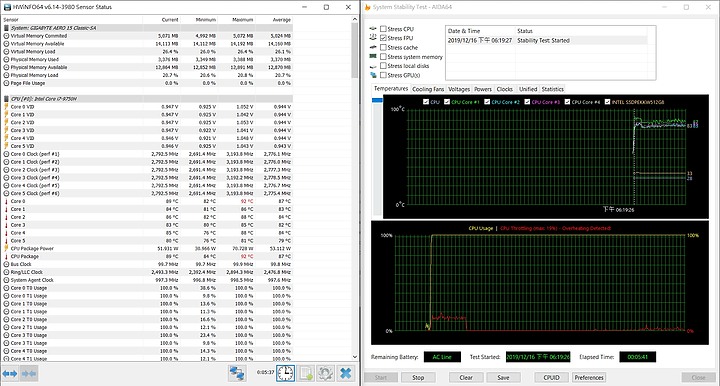Click the memory module icon beside Stress system memory
The height and width of the screenshot is (386, 720).
point(373,56)
